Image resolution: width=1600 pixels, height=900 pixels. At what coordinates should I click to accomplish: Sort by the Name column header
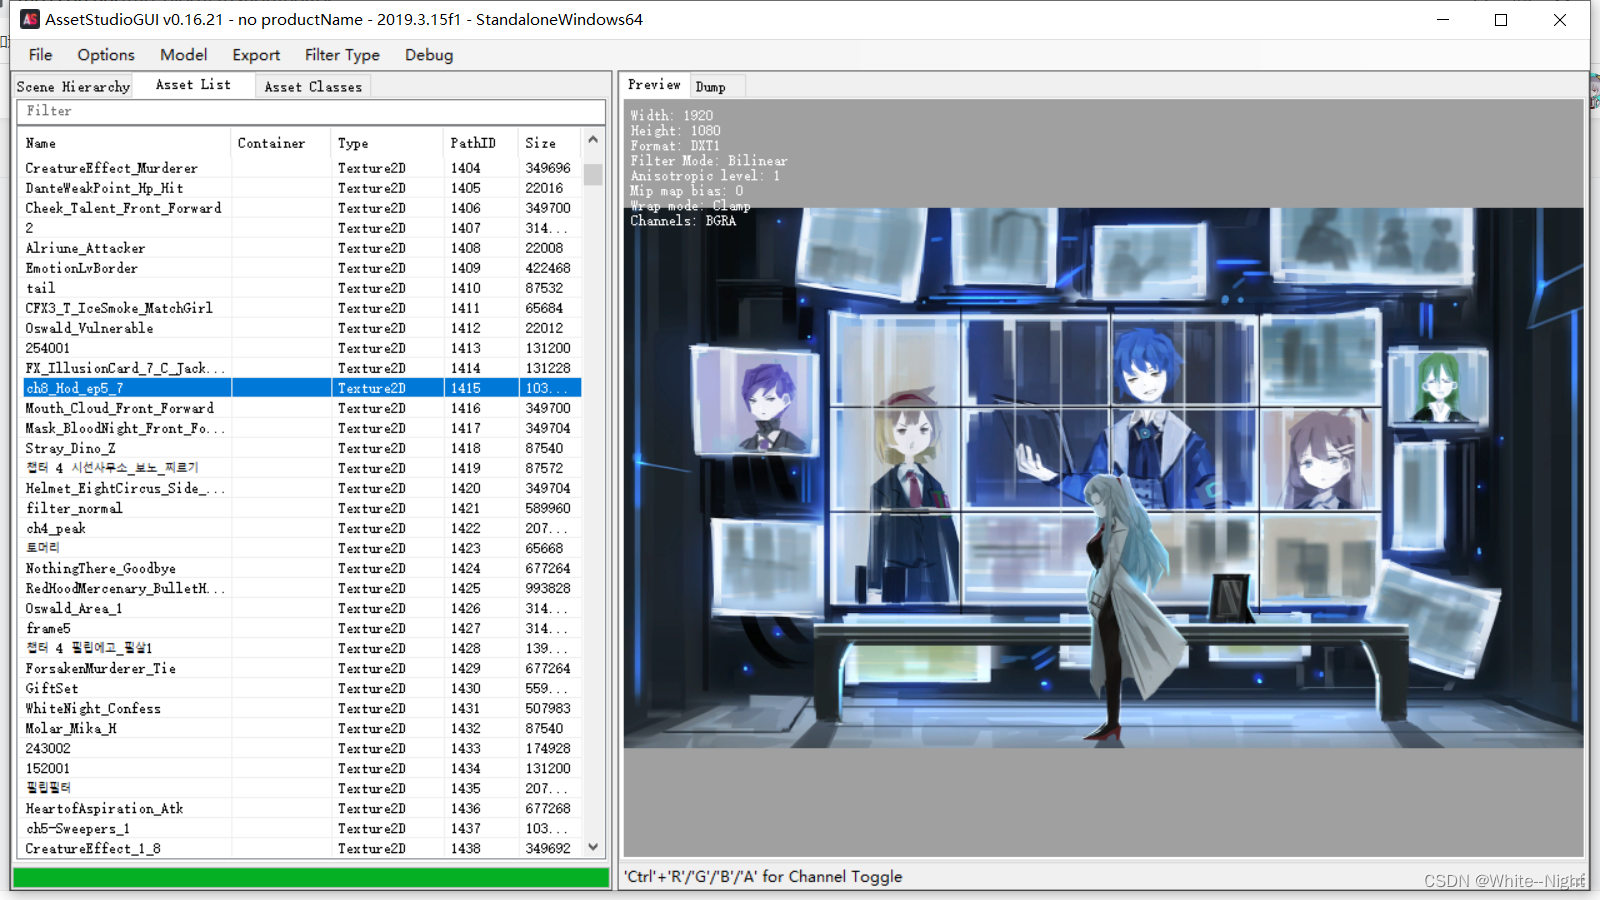125,143
